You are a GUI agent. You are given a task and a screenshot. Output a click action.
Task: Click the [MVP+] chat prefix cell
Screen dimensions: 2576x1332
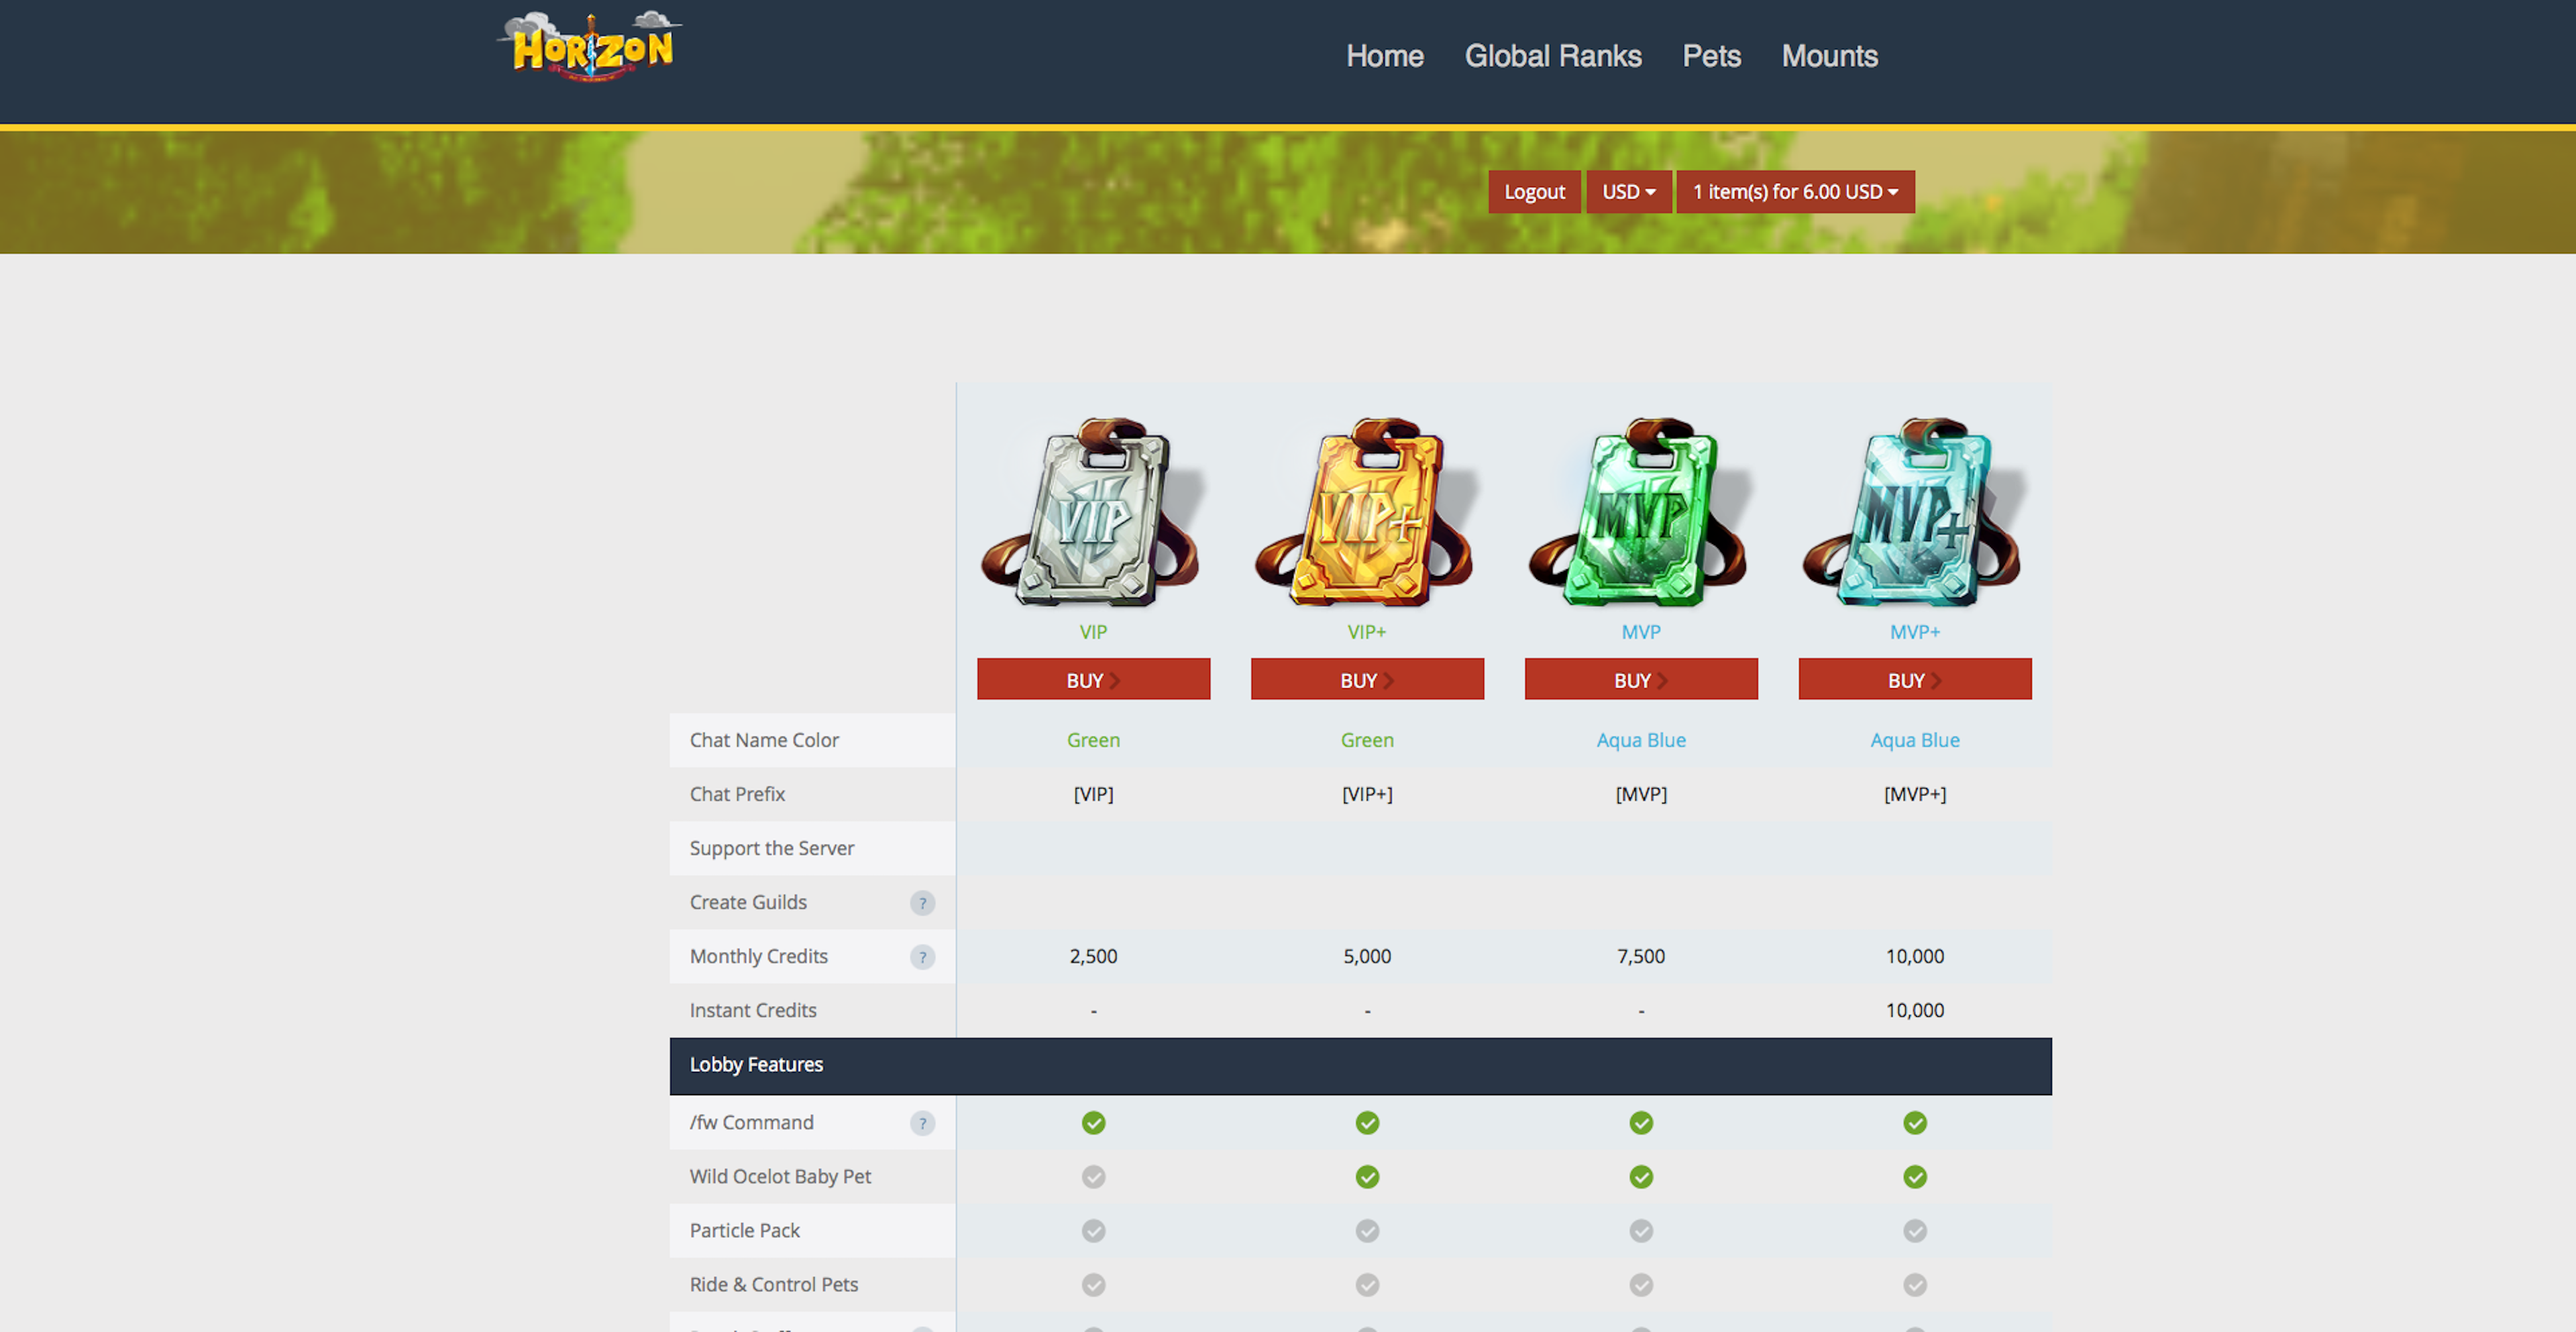pyautogui.click(x=1915, y=794)
